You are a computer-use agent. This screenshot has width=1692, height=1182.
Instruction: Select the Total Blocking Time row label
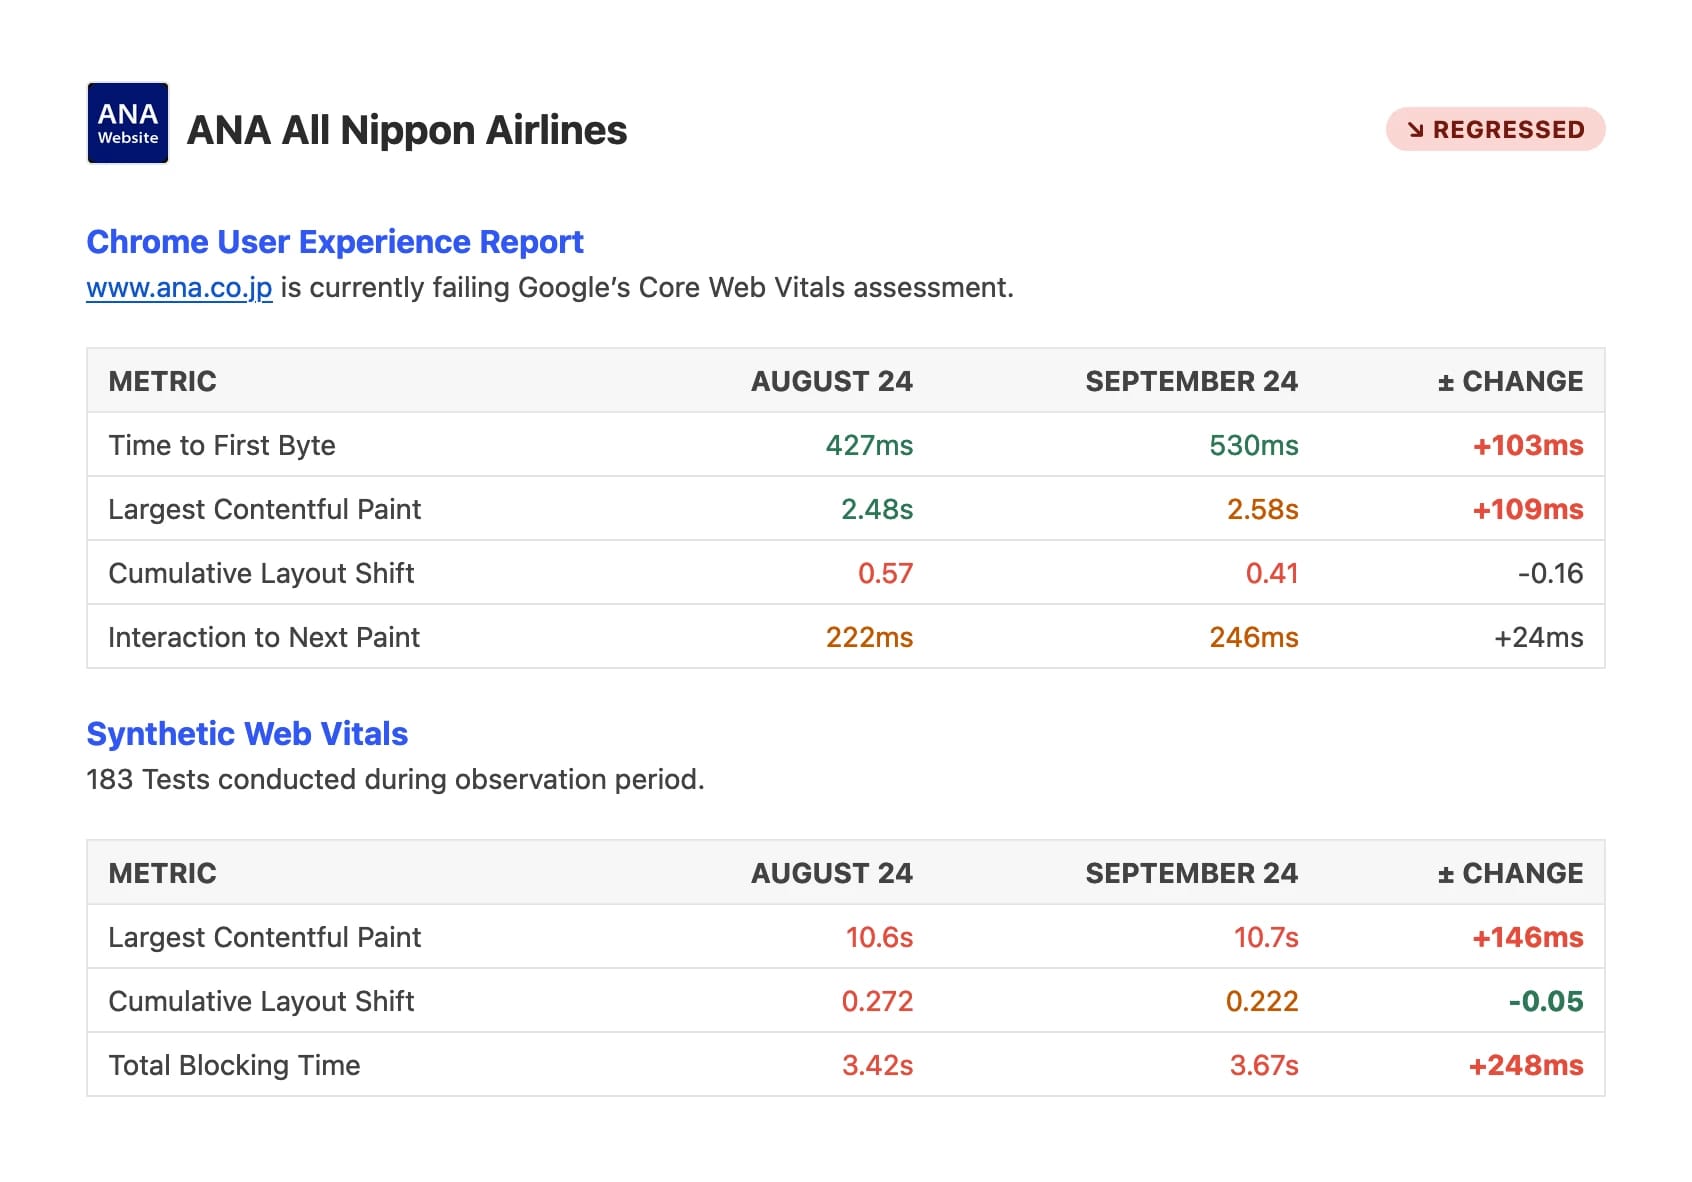[234, 1066]
